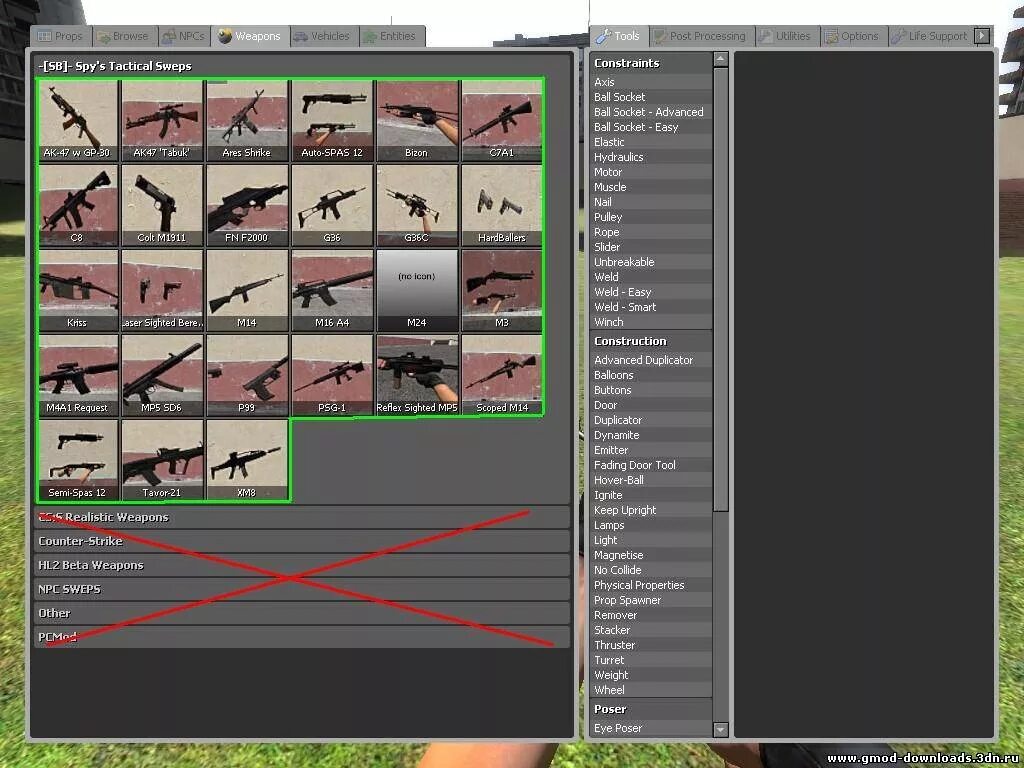The image size is (1024, 768).
Task: Collapse the -[SB]- Spy's Tactical Sweps category
Action: click(x=302, y=66)
